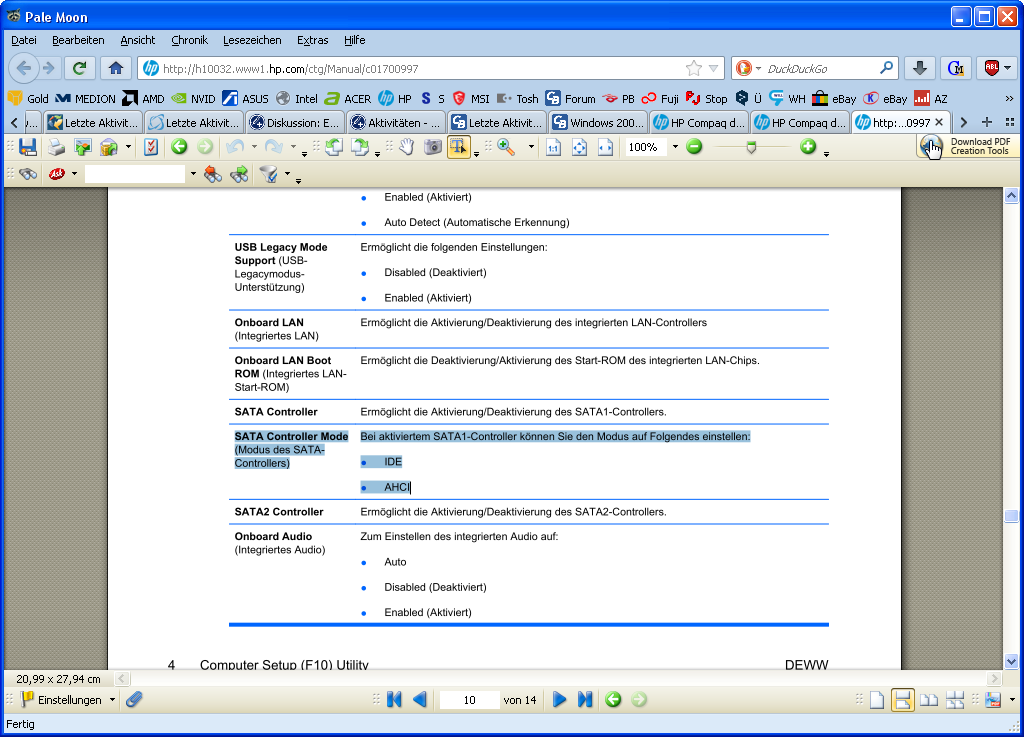Zoom in with green plus button
The image size is (1024, 737).
pos(808,147)
